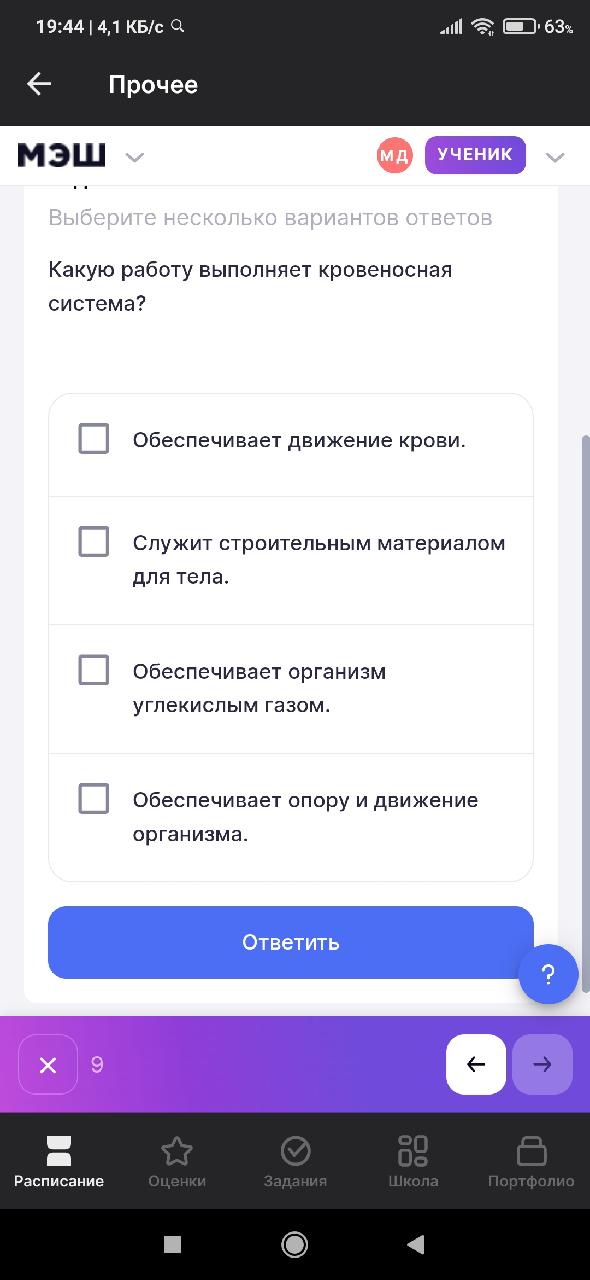Expand the chevron next to МЭШ logo
The height and width of the screenshot is (1280, 590).
click(x=135, y=157)
